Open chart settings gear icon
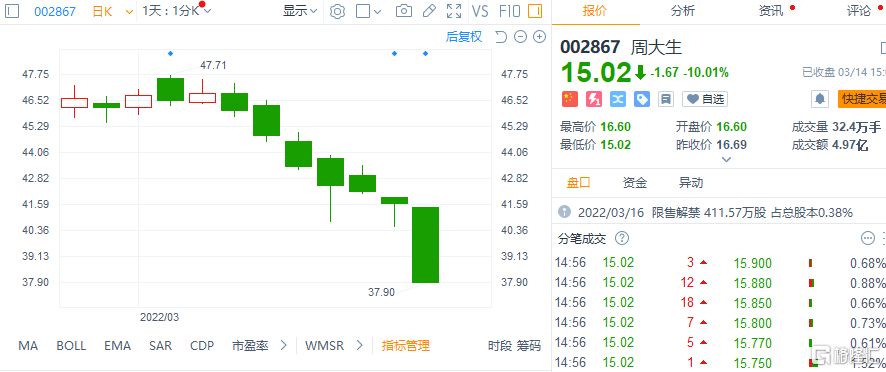886x372 pixels. coord(337,11)
